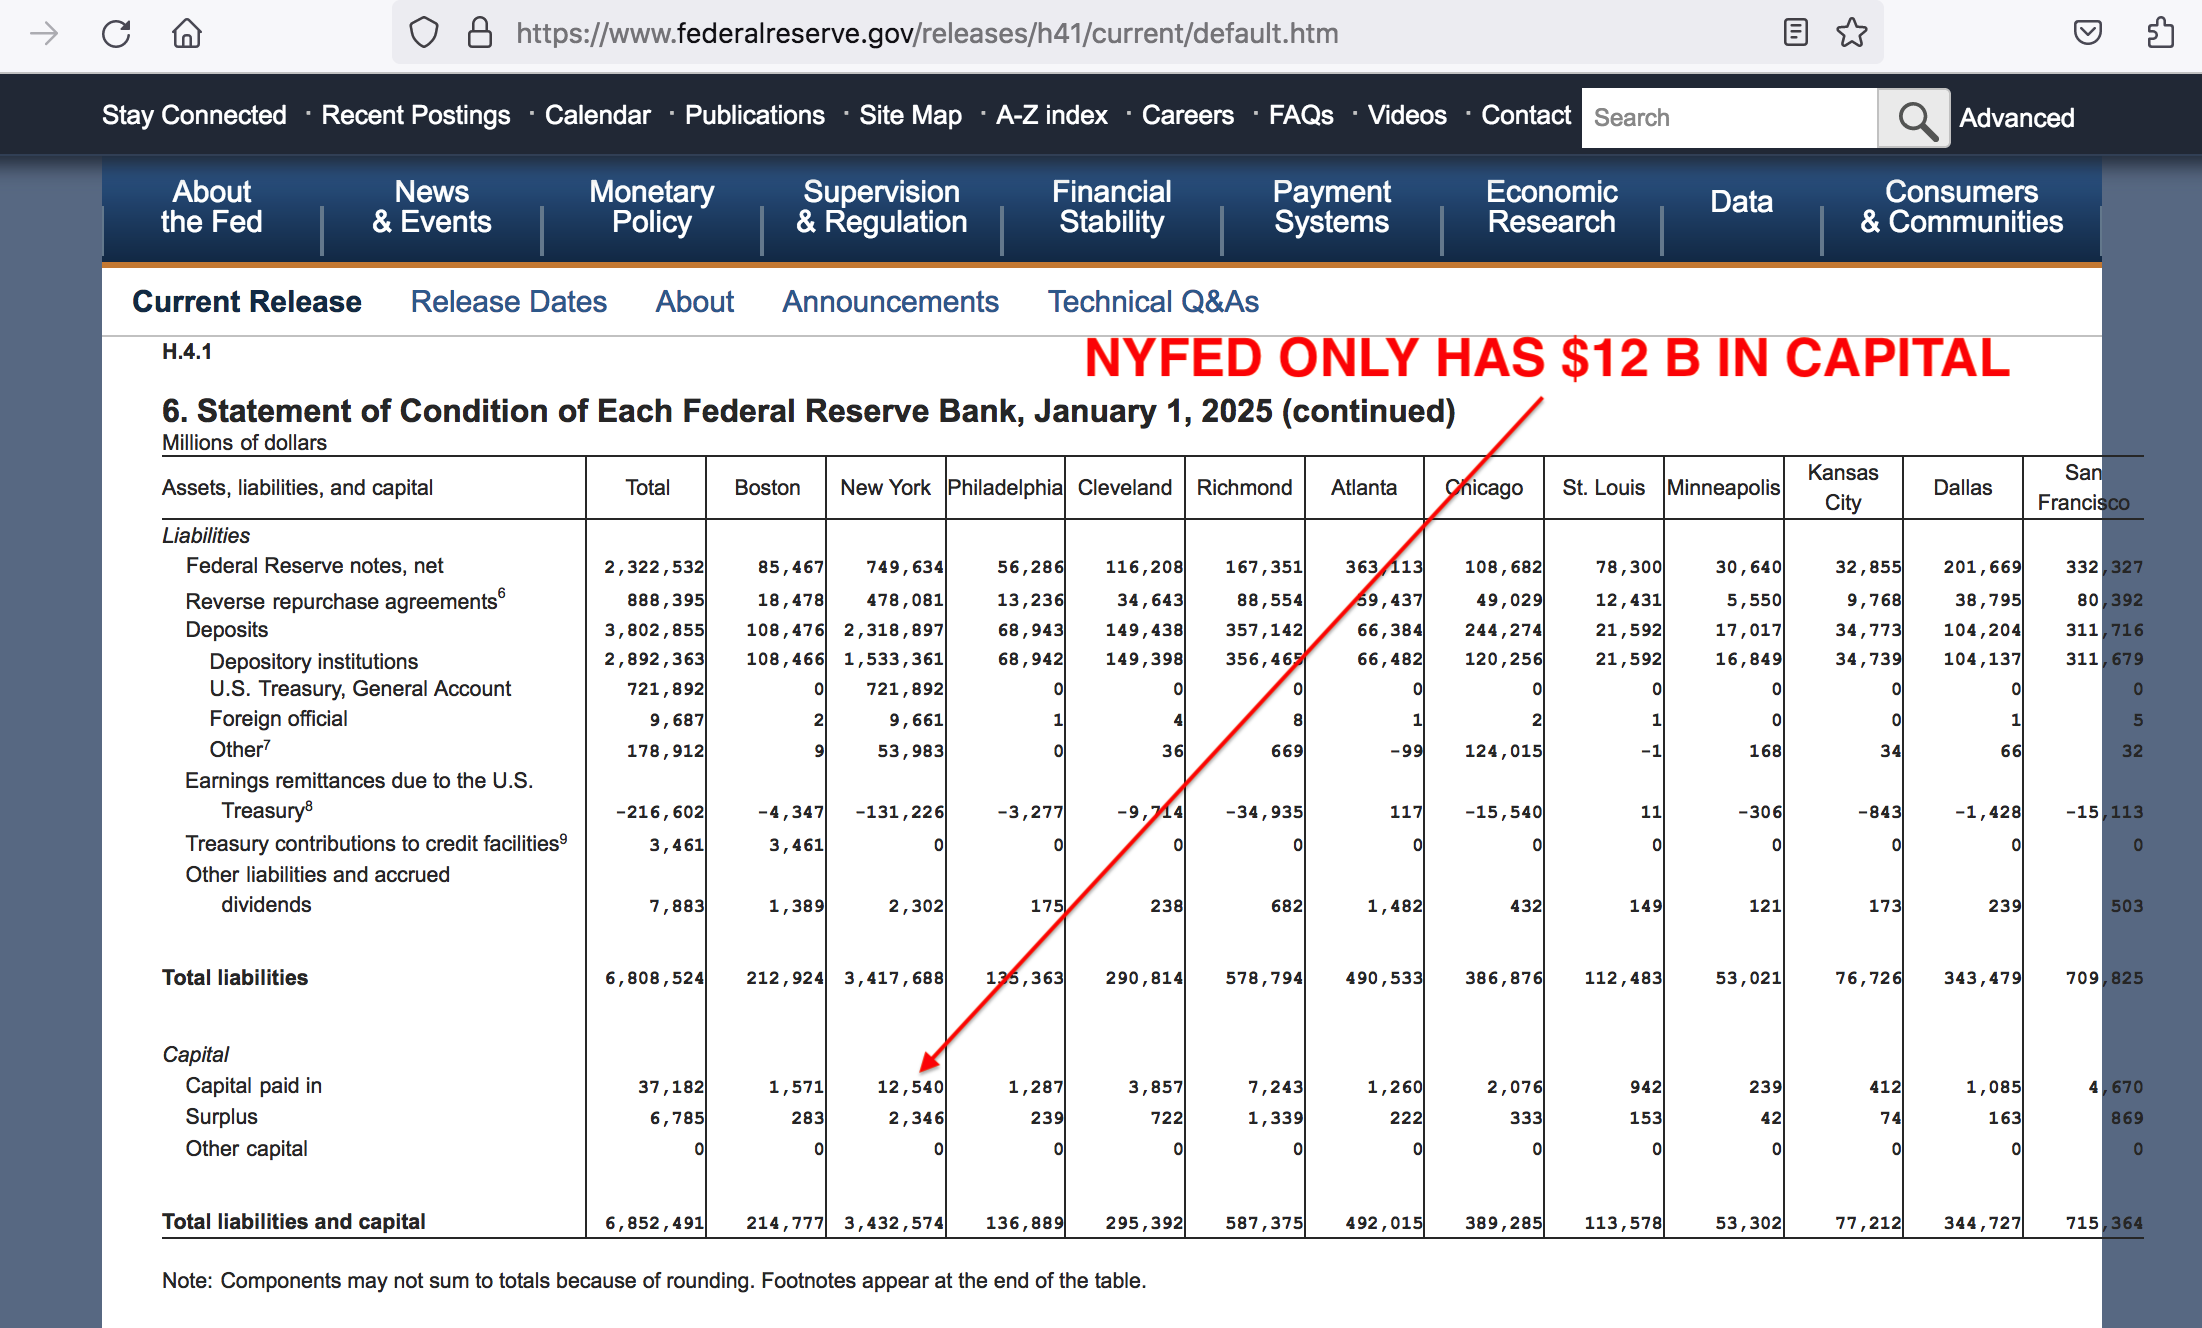Switch to the Release Dates tab
This screenshot has width=2202, height=1328.
click(x=508, y=302)
